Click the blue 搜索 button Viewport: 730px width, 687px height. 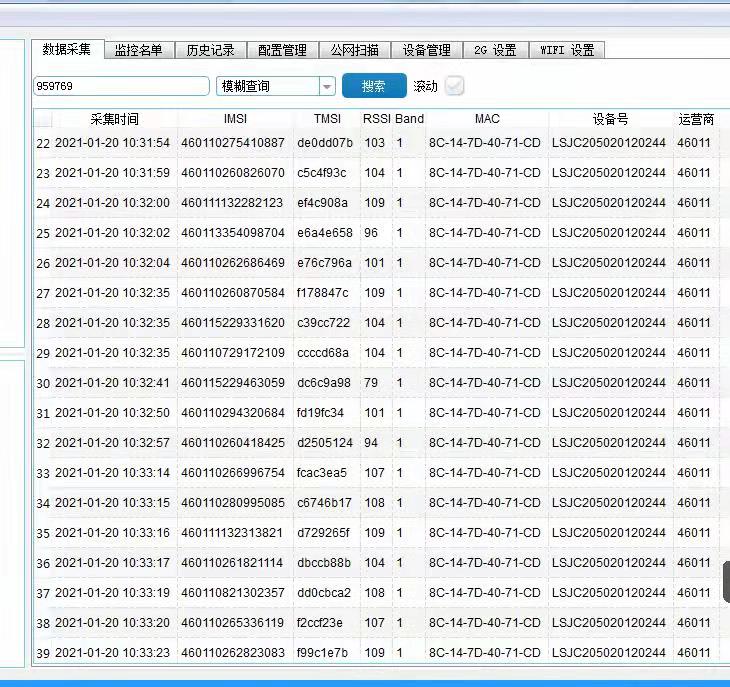tap(374, 86)
